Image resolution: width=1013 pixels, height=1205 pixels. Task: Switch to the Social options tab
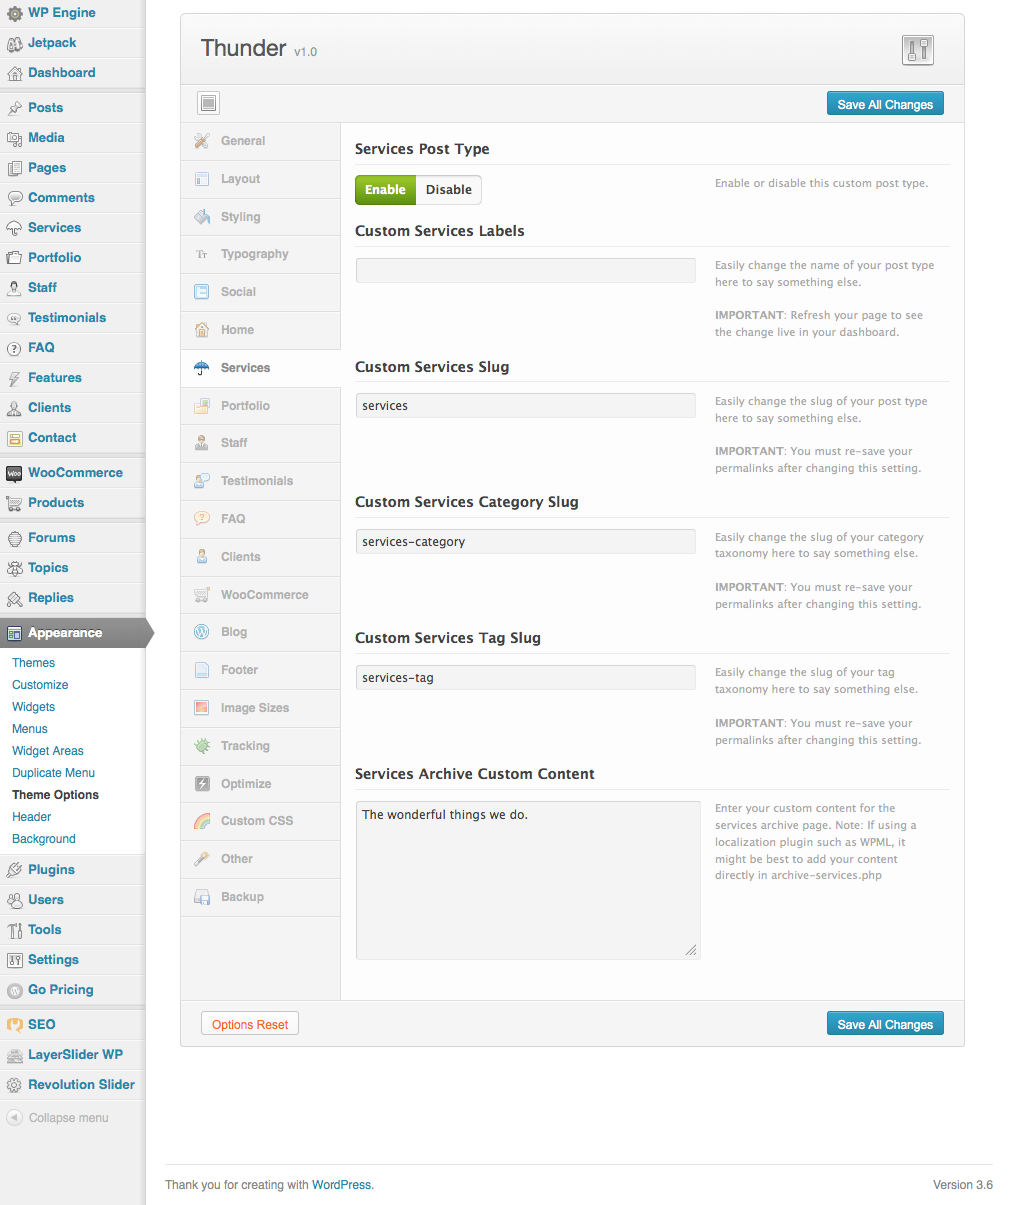[x=261, y=292]
